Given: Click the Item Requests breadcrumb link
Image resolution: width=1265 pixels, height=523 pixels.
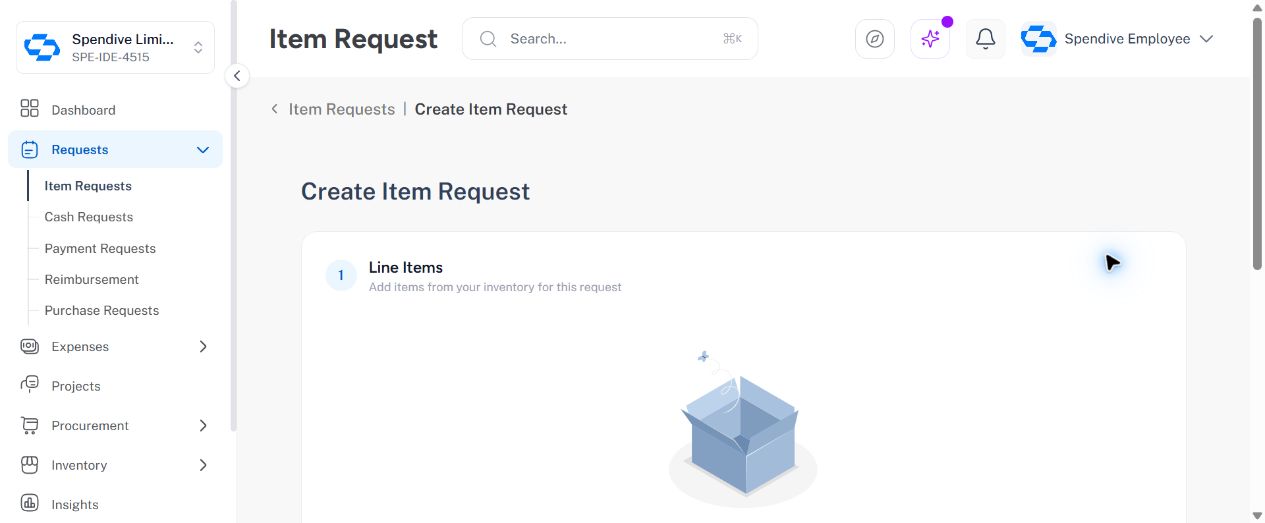Looking at the screenshot, I should pyautogui.click(x=342, y=109).
